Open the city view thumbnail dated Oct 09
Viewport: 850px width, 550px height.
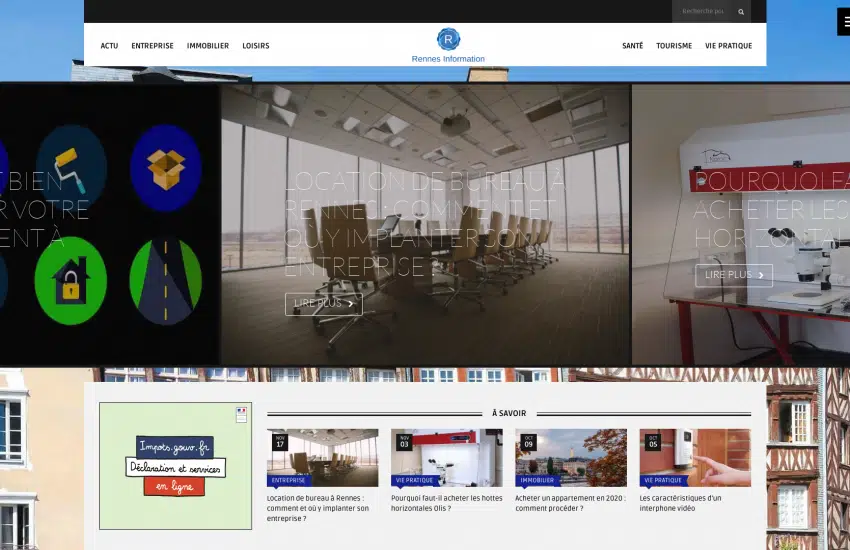click(x=571, y=457)
